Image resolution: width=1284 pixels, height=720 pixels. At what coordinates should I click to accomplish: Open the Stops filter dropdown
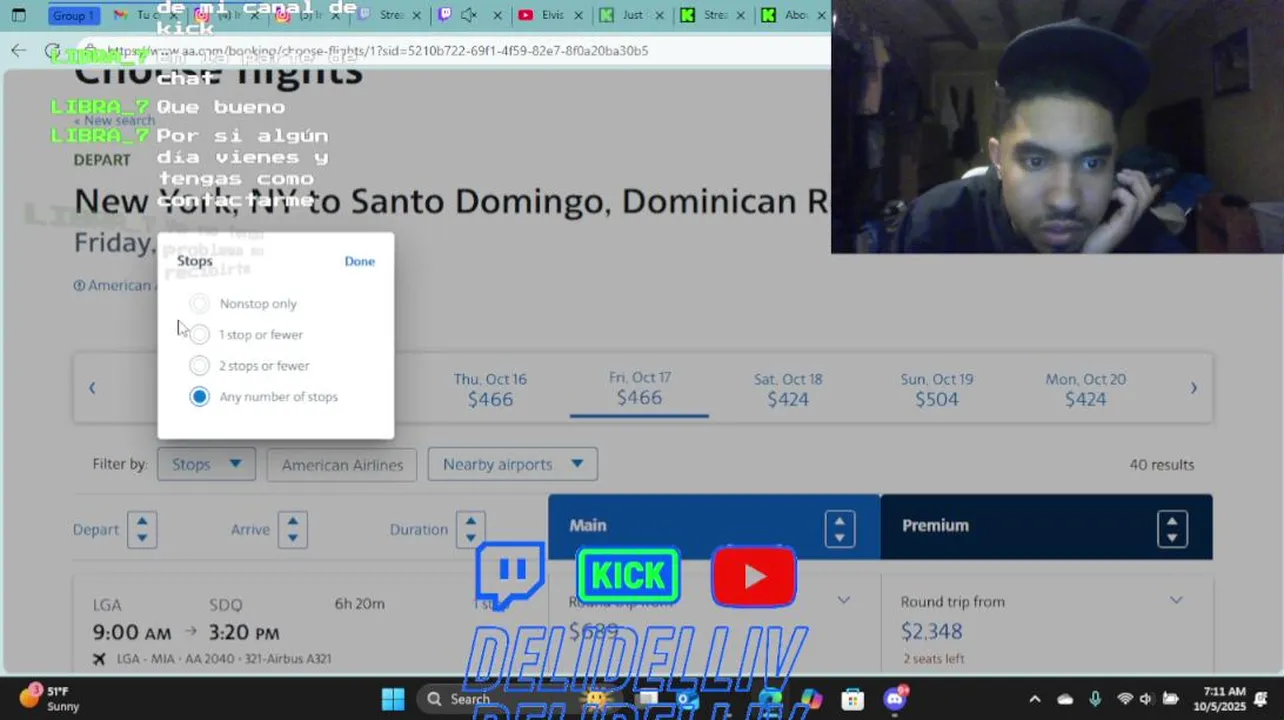[206, 464]
